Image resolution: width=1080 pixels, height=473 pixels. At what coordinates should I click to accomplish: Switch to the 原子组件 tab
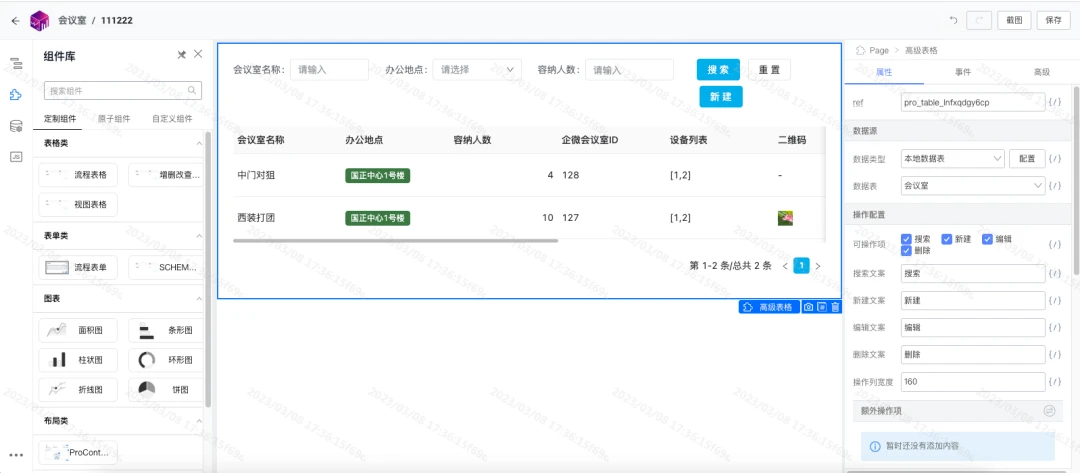click(x=114, y=118)
